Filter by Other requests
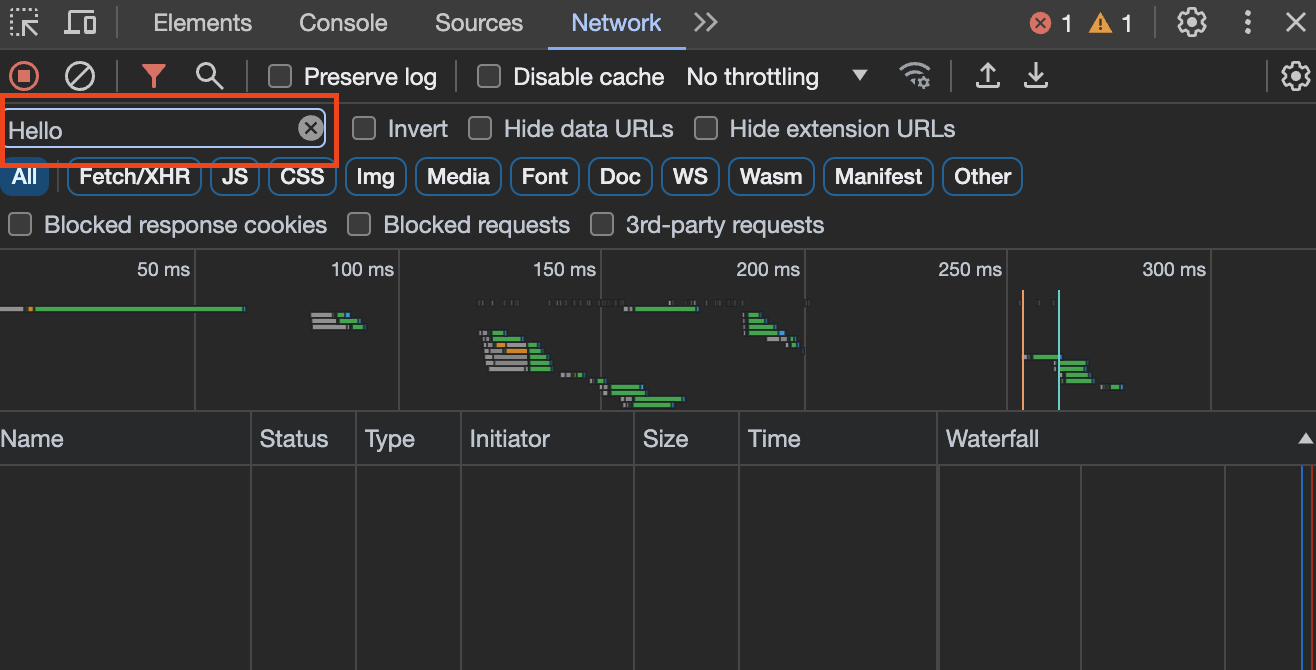The image size is (1316, 670). [982, 177]
